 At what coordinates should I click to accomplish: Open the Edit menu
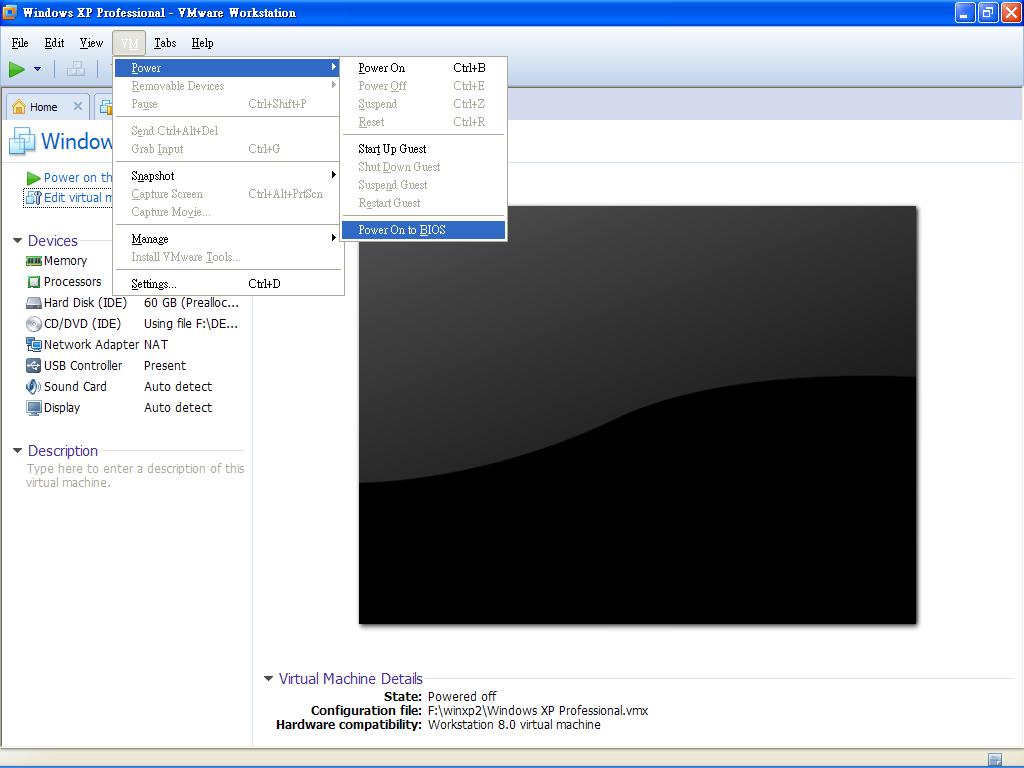click(54, 43)
